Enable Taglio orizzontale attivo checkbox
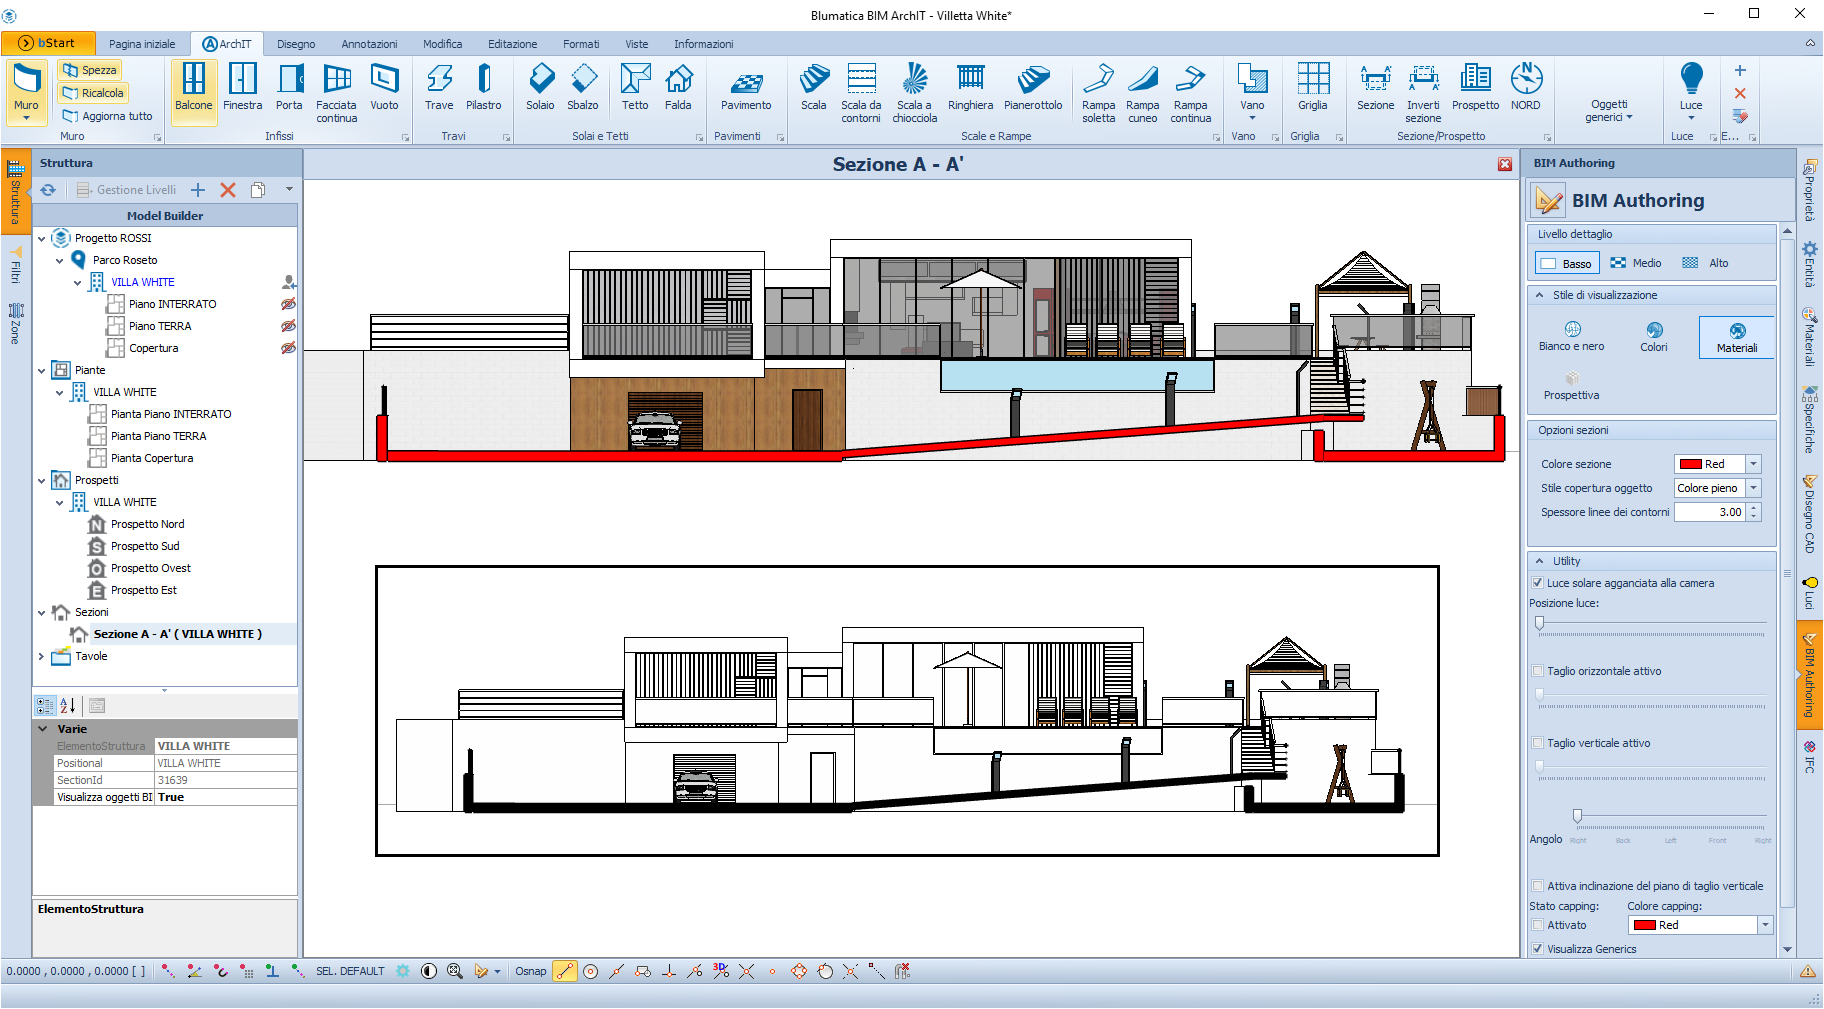 (1538, 671)
